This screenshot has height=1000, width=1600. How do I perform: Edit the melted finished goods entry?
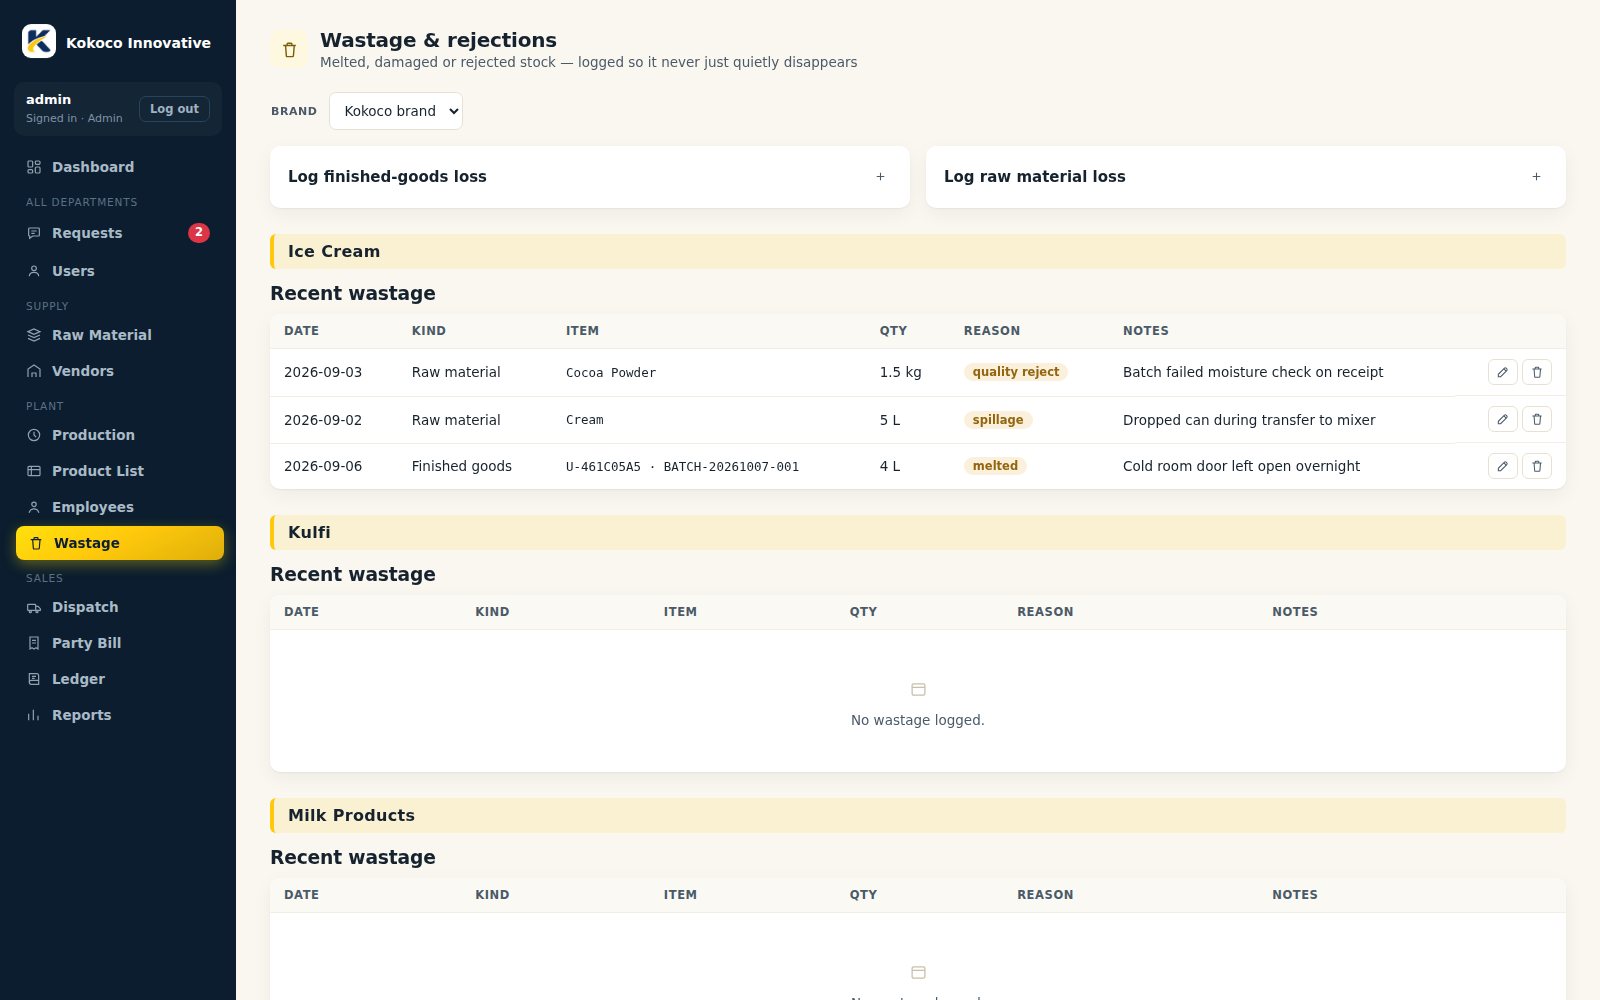tap(1502, 466)
